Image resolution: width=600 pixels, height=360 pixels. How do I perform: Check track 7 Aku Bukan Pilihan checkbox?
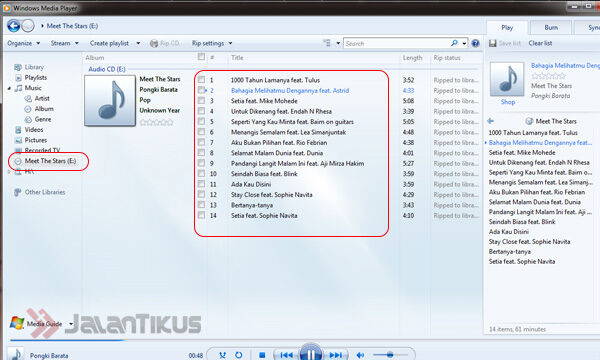(201, 142)
